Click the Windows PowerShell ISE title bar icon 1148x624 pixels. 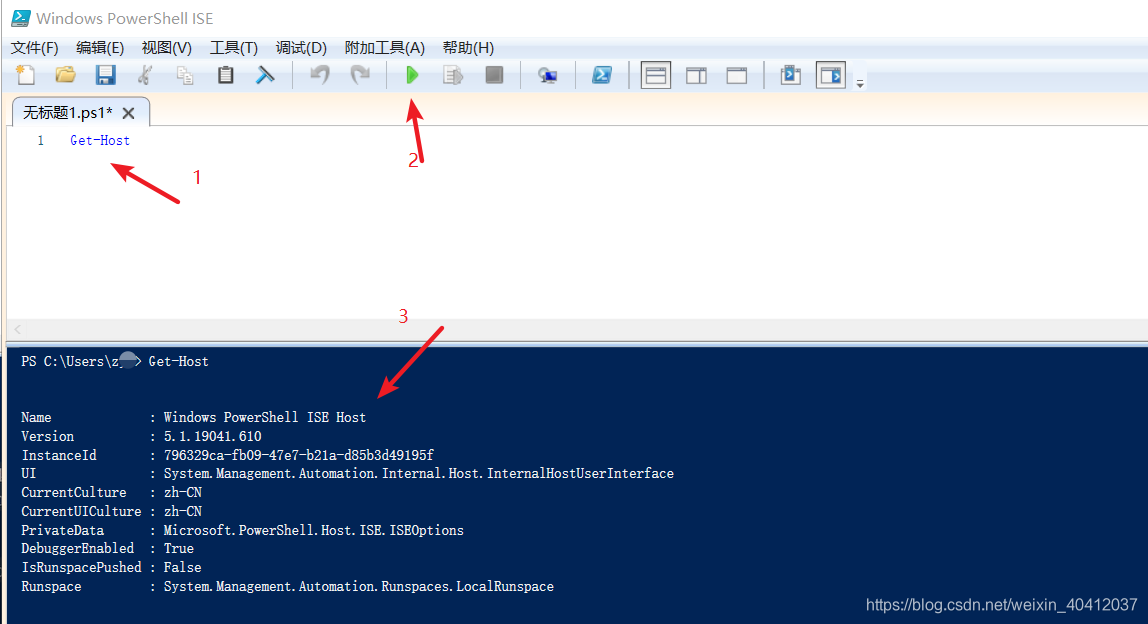20,18
